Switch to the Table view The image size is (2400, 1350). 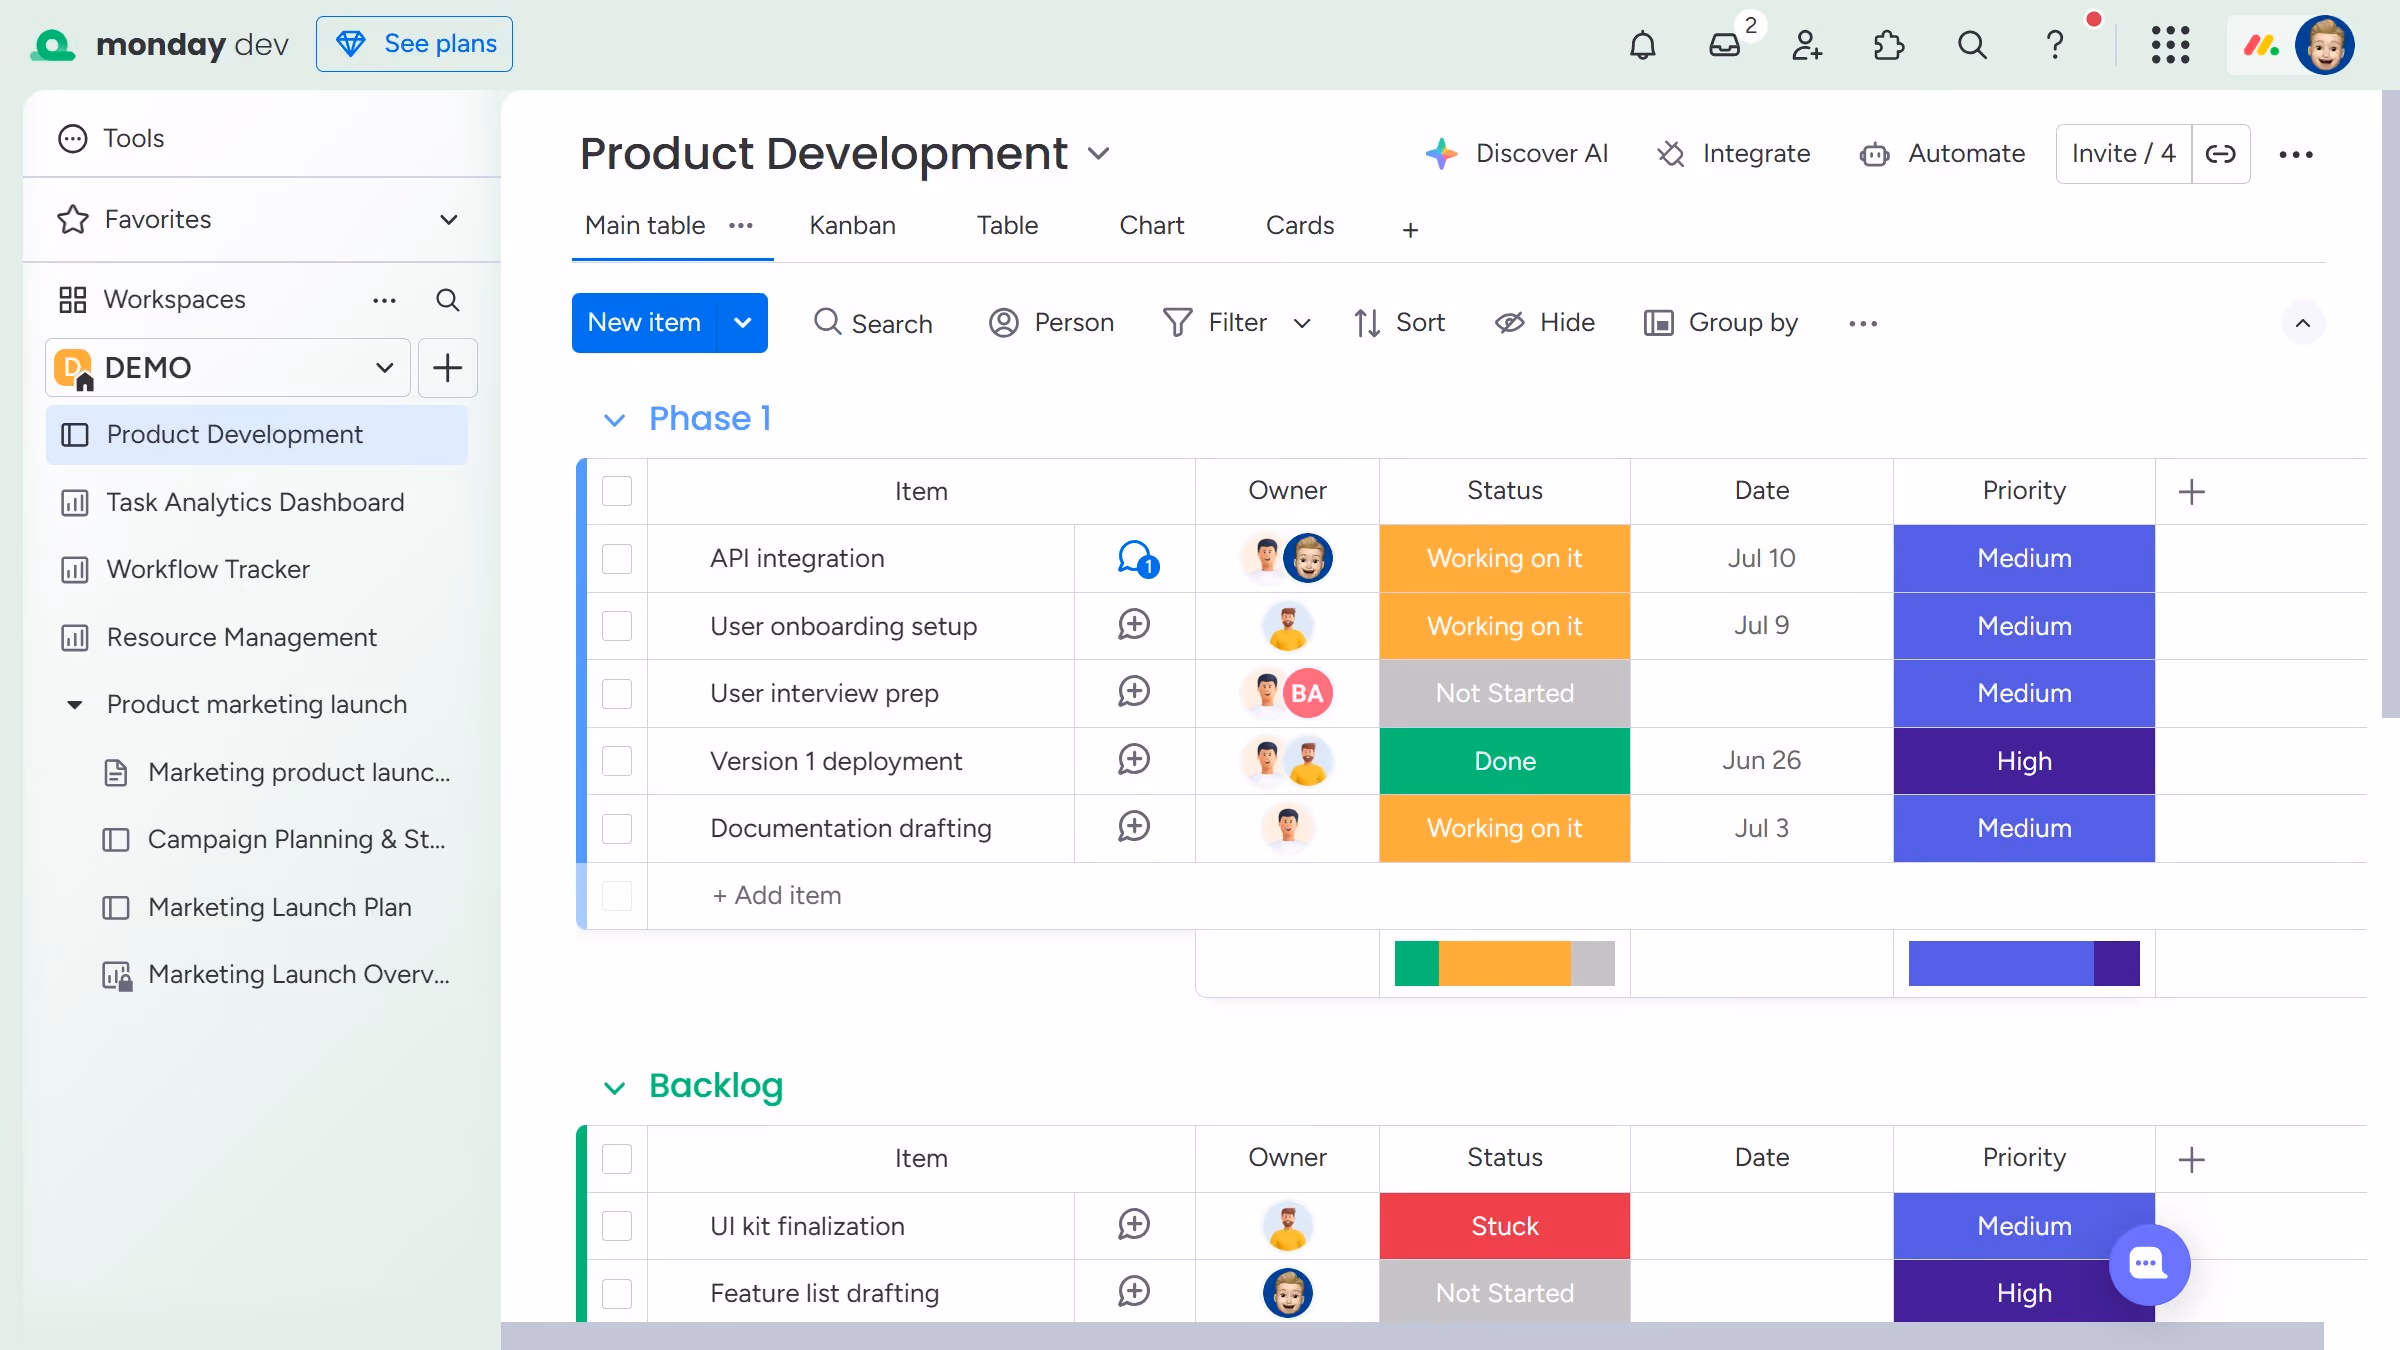click(x=1007, y=226)
